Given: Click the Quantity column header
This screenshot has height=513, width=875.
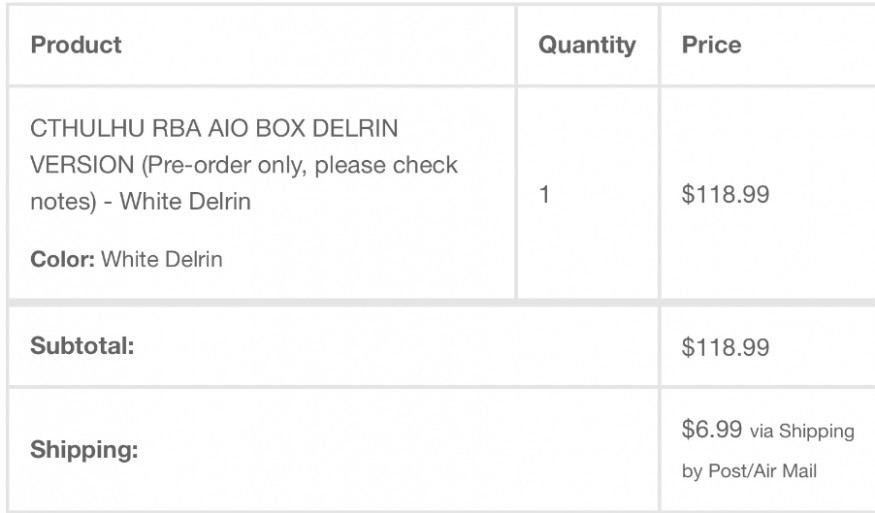Looking at the screenshot, I should (587, 45).
